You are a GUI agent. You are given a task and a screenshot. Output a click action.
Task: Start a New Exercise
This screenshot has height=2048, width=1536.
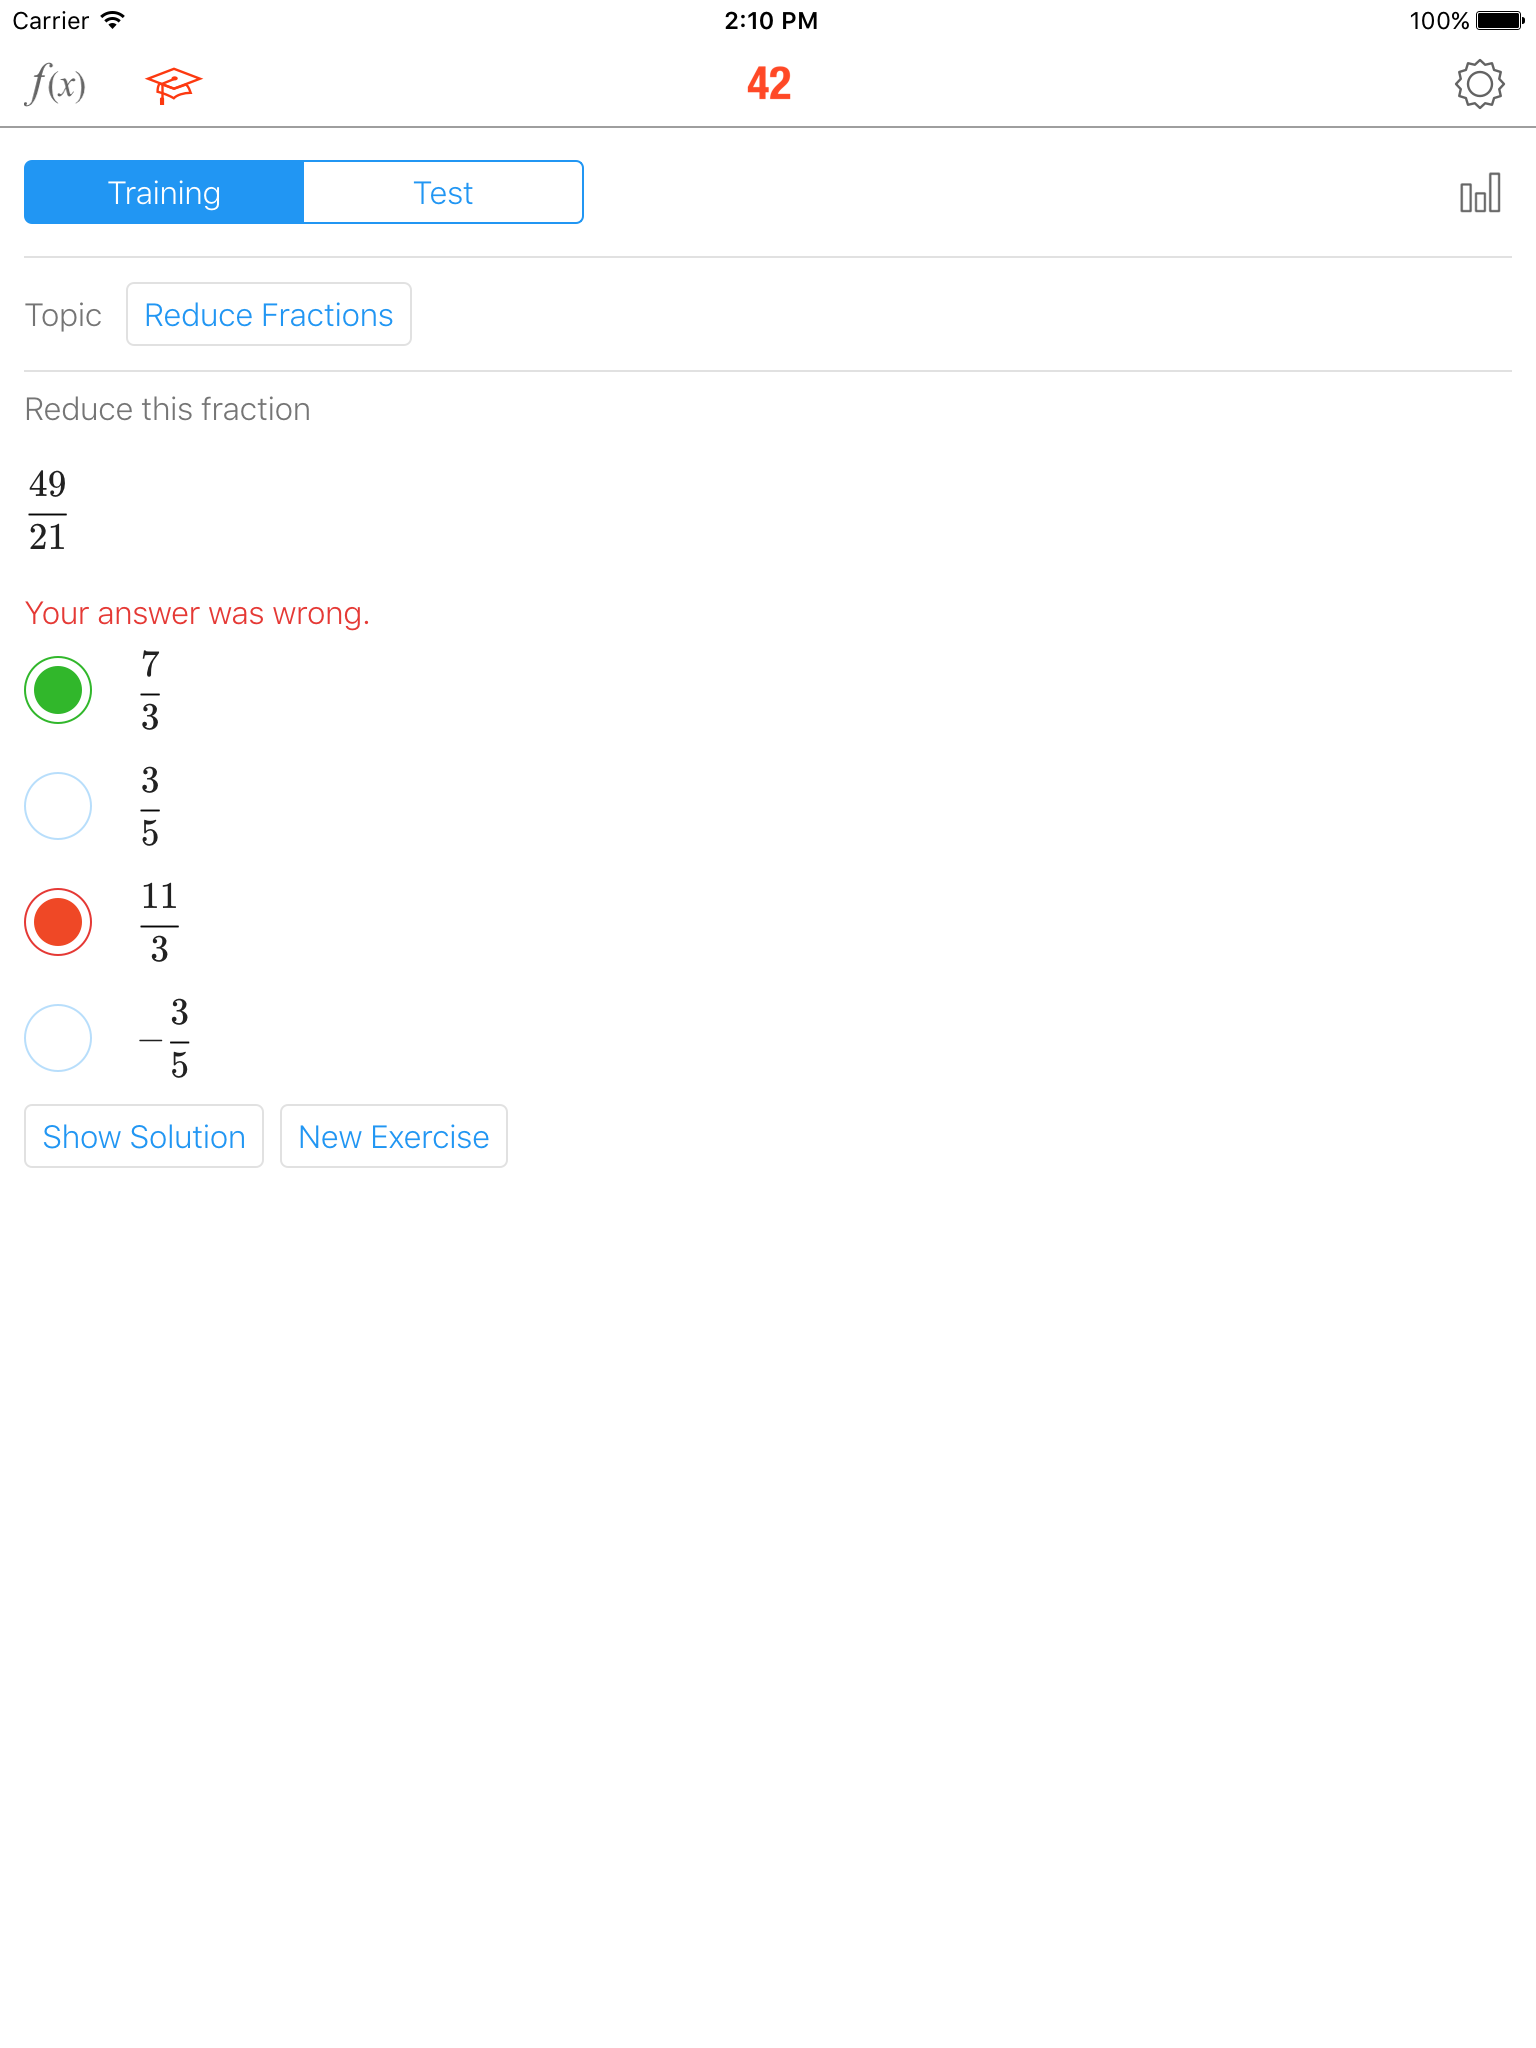pos(394,1136)
